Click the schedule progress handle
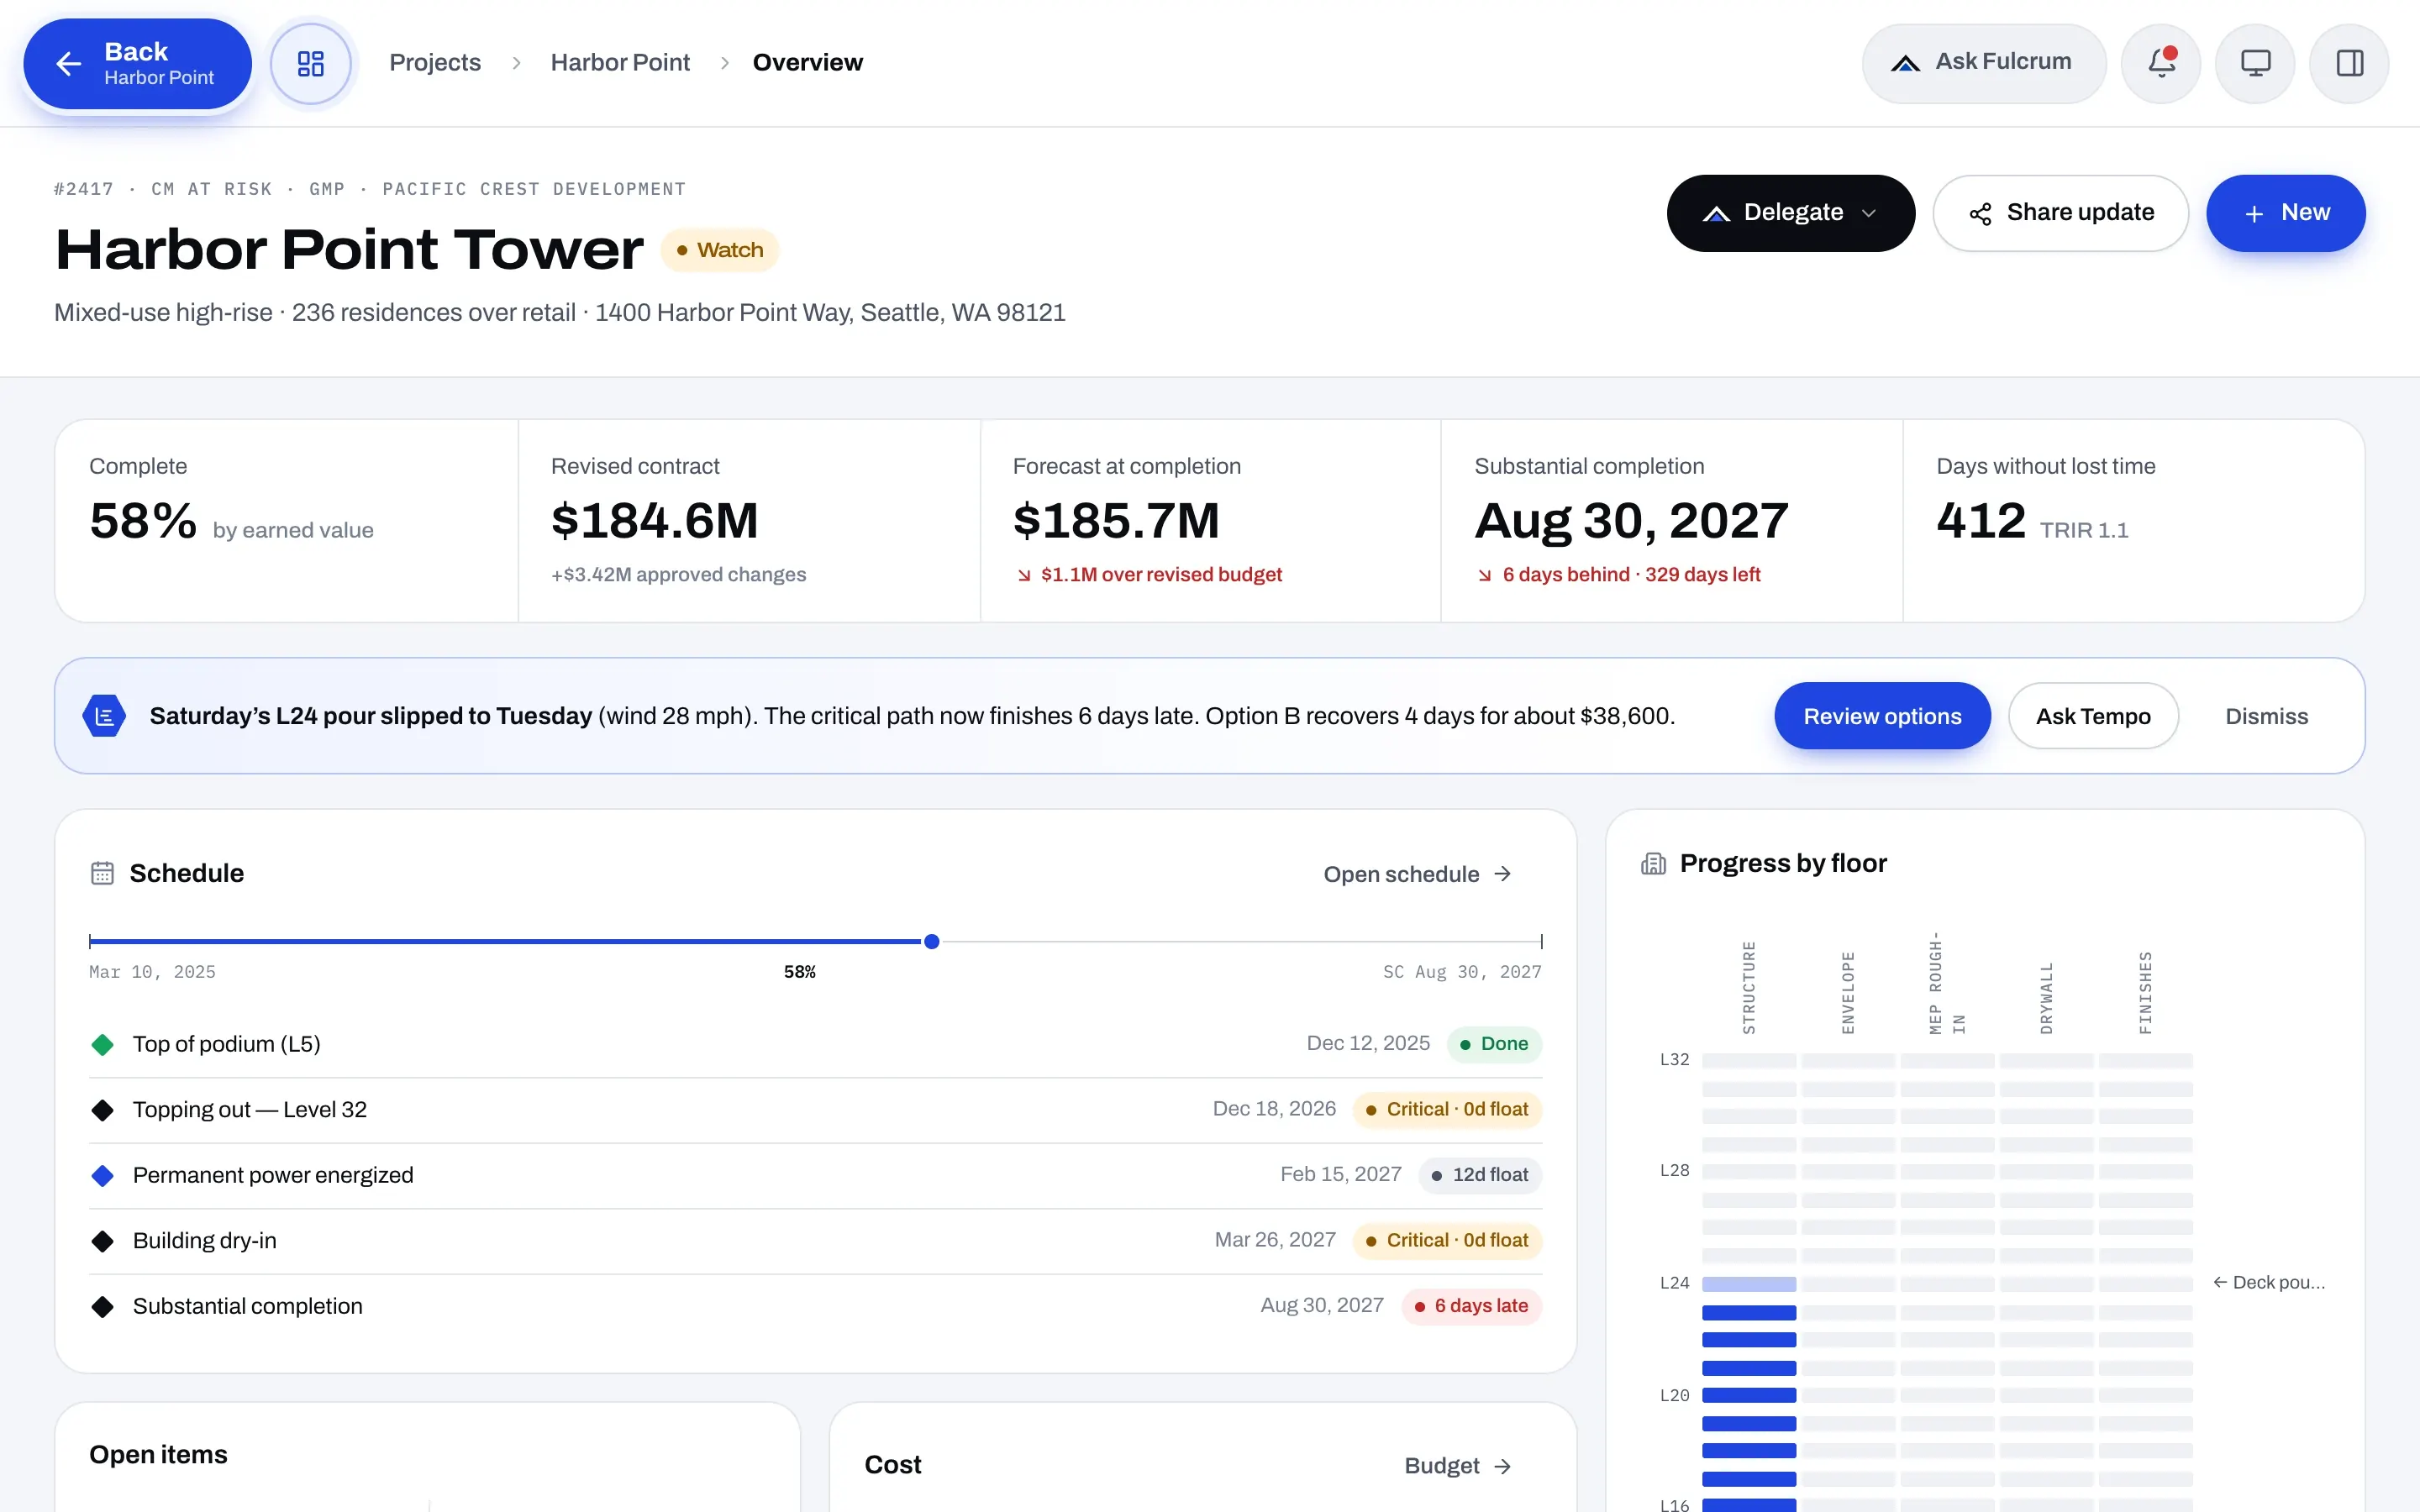This screenshot has height=1512, width=2420. (x=931, y=941)
